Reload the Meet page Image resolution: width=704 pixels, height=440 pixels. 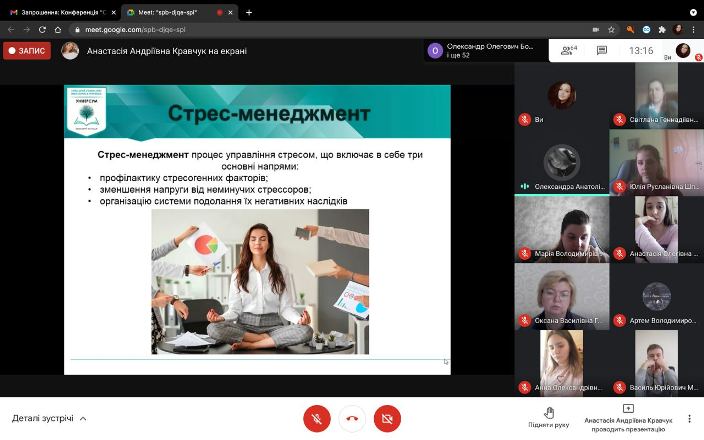click(x=42, y=30)
